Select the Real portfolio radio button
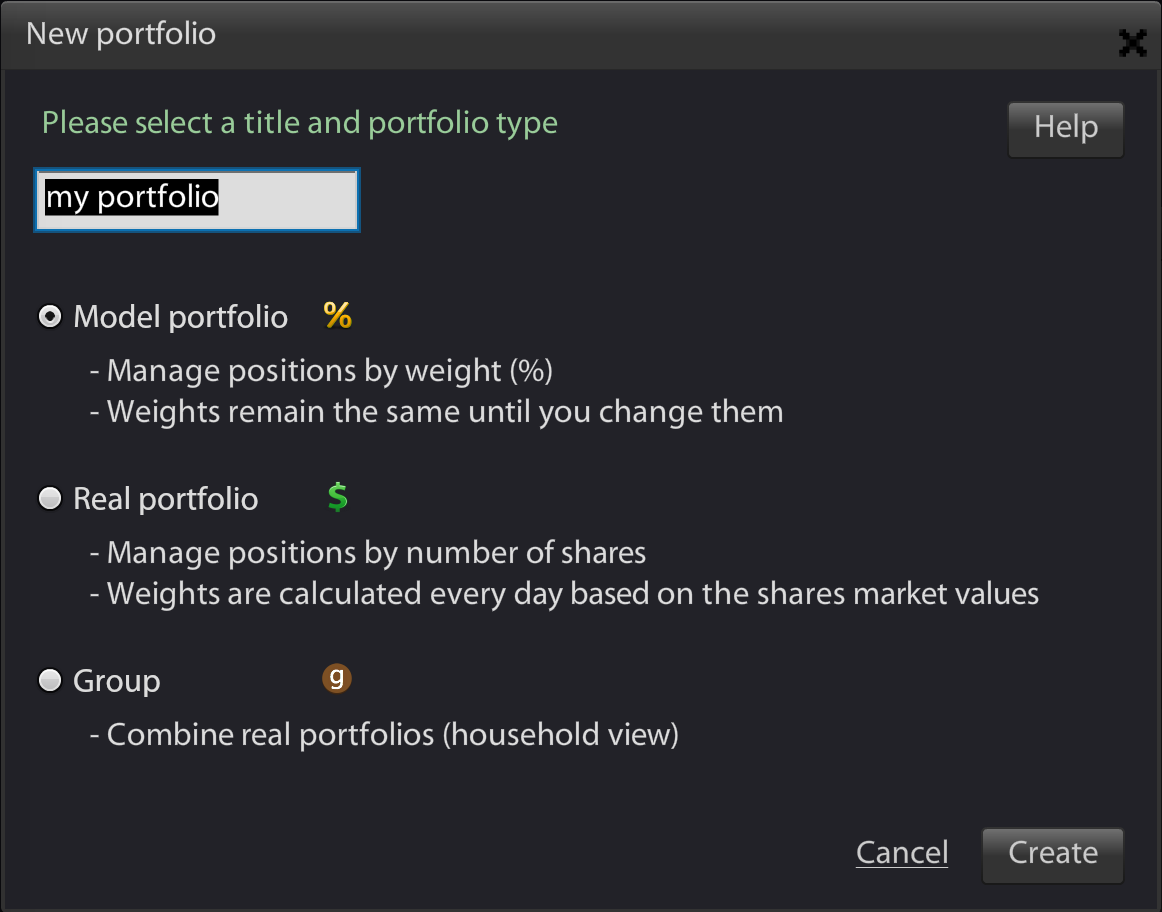Image resolution: width=1162 pixels, height=912 pixels. (x=50, y=498)
